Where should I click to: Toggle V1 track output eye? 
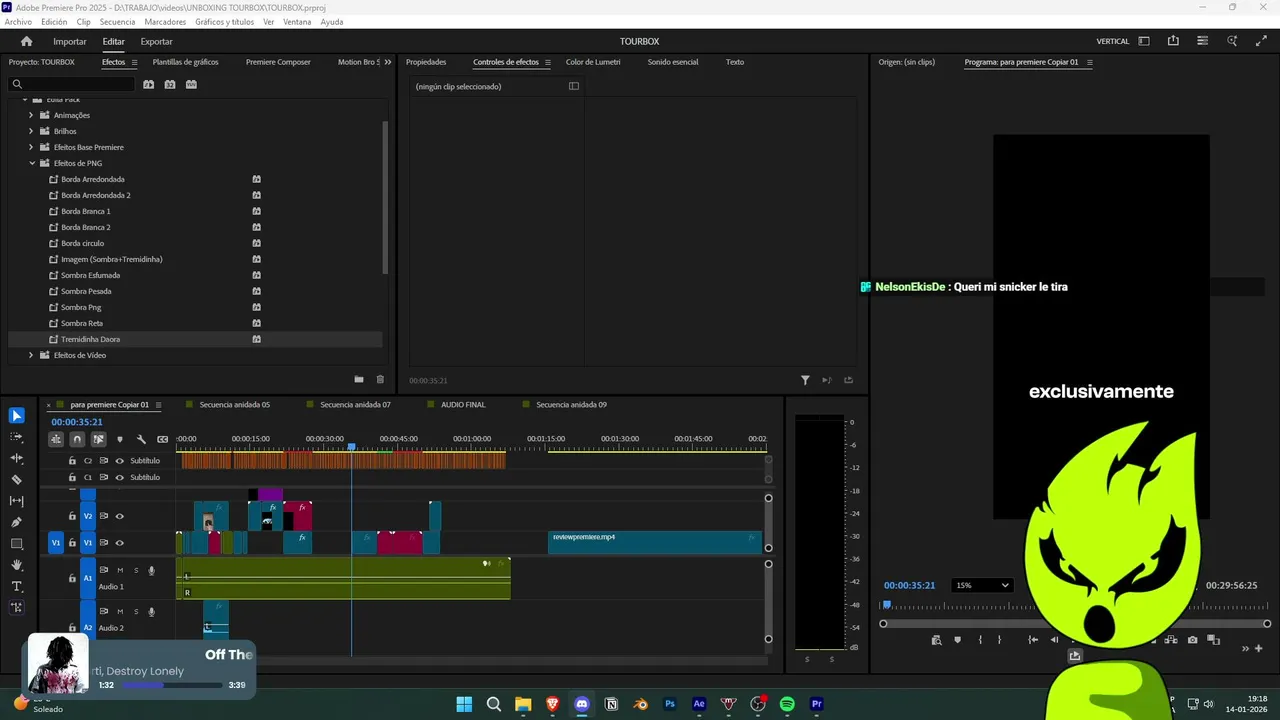[120, 543]
